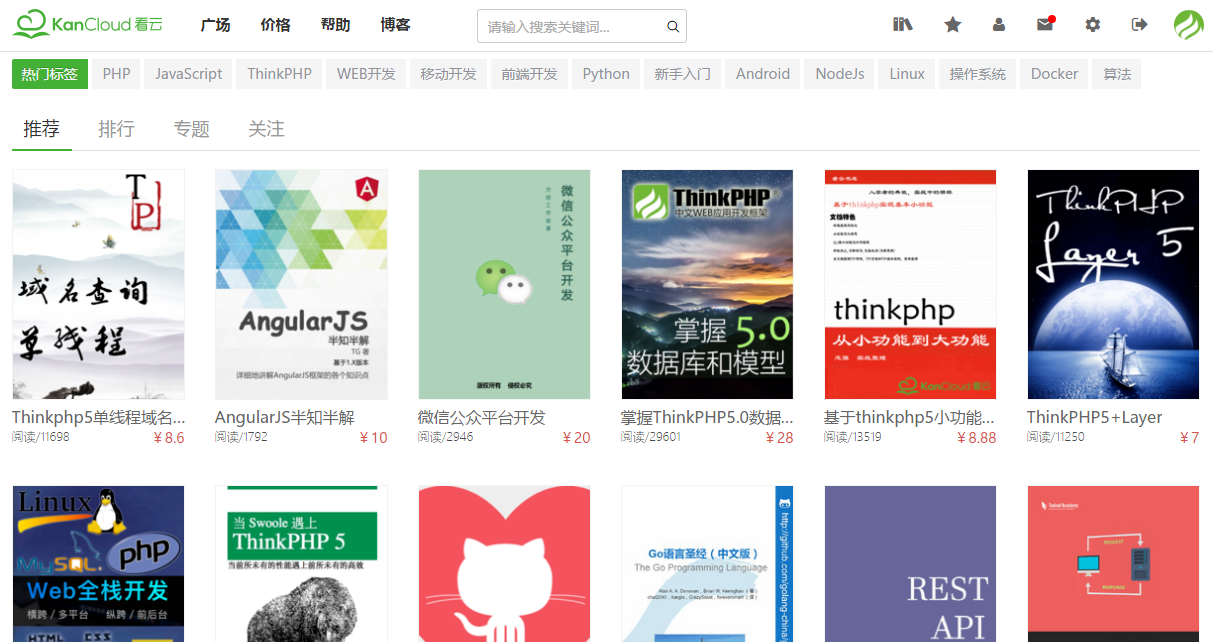
Task: Select the Python tag
Action: 606,74
